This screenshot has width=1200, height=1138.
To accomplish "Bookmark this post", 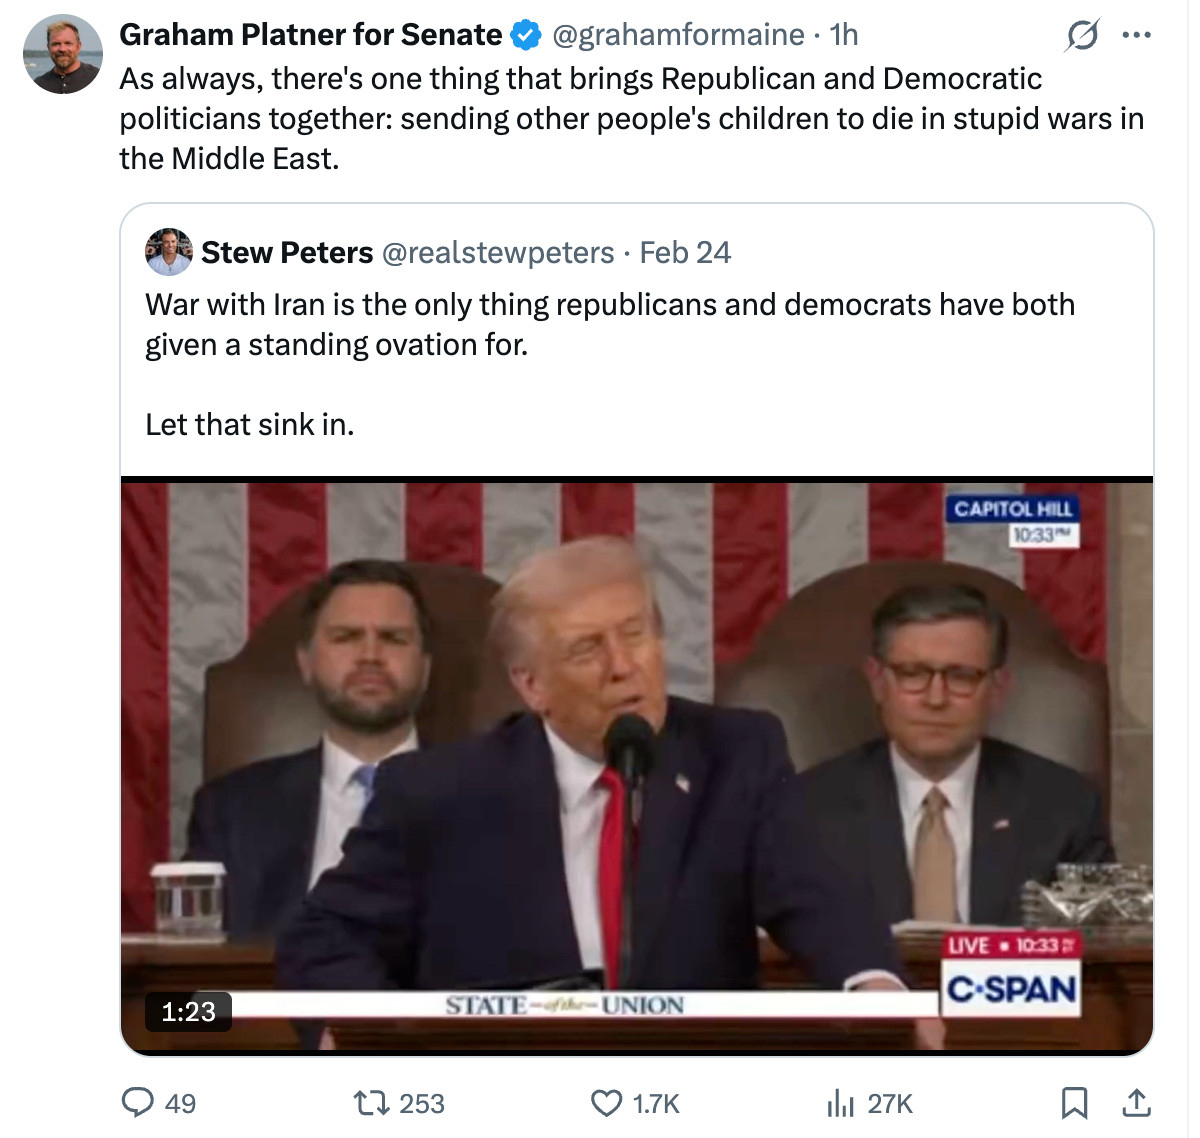I will (1074, 1102).
